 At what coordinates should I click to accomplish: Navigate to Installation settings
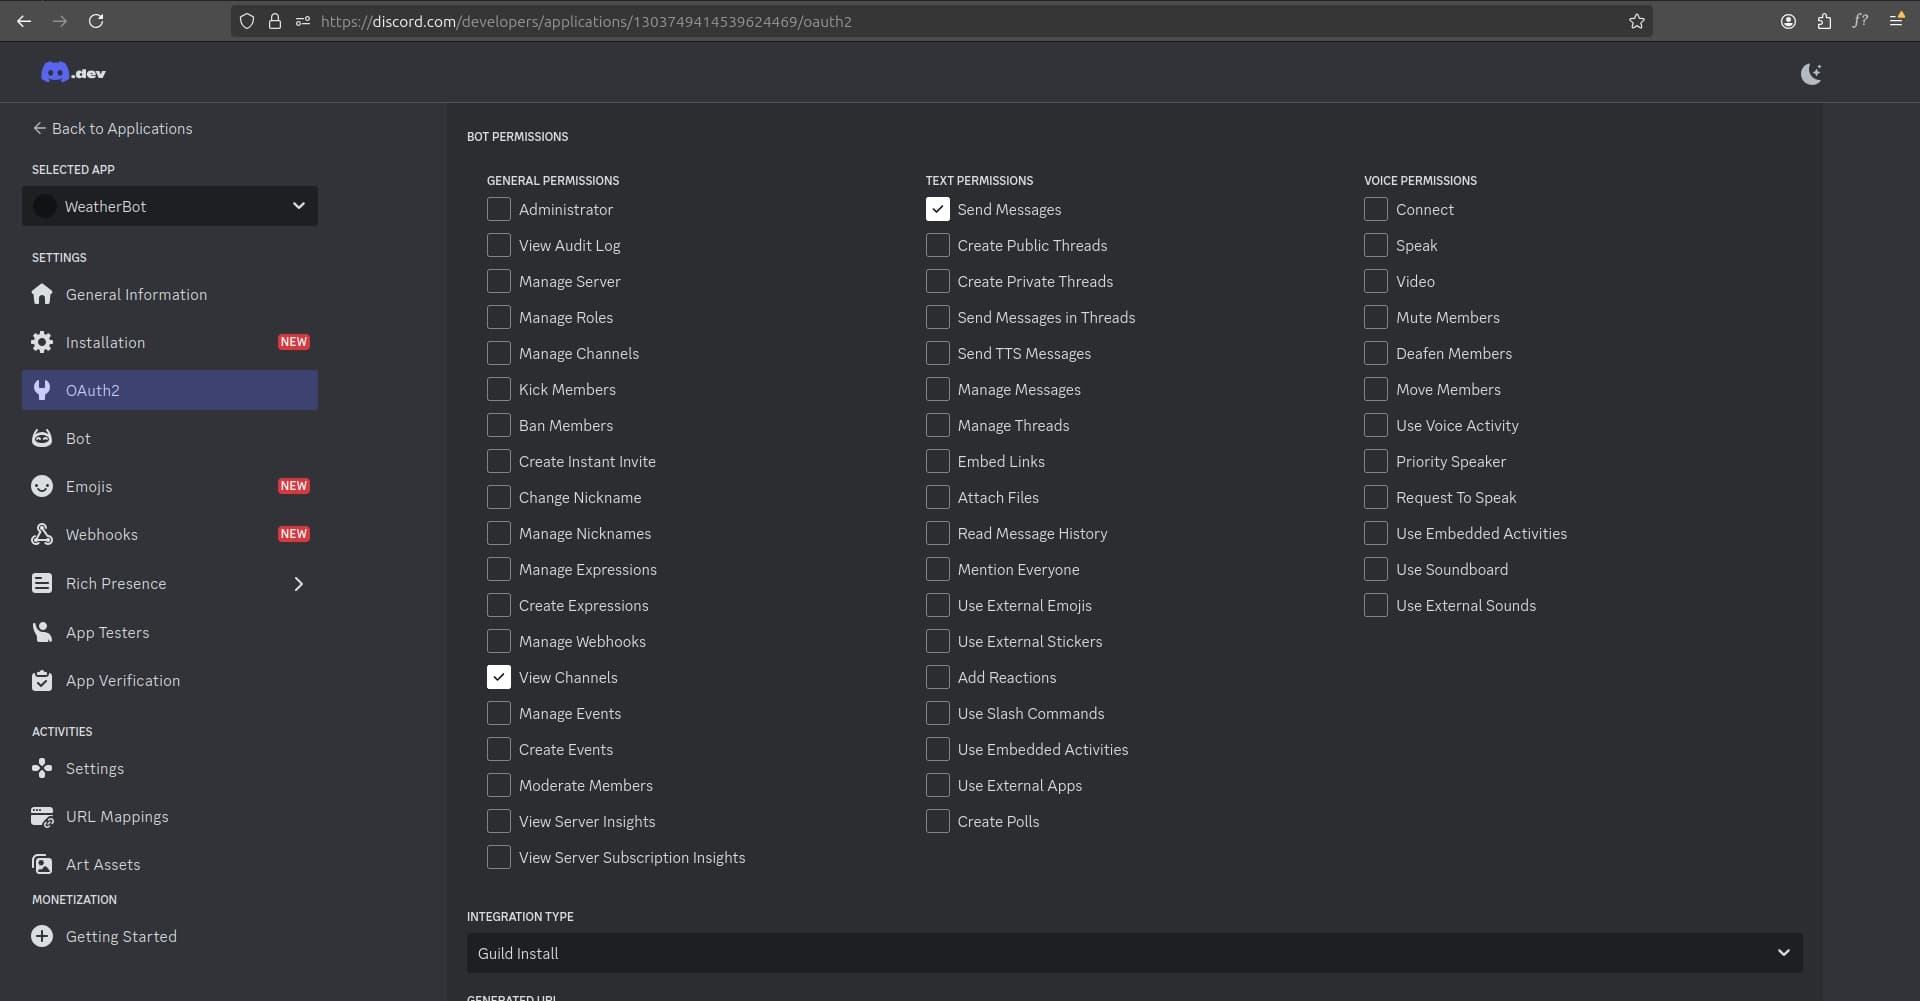click(x=106, y=342)
